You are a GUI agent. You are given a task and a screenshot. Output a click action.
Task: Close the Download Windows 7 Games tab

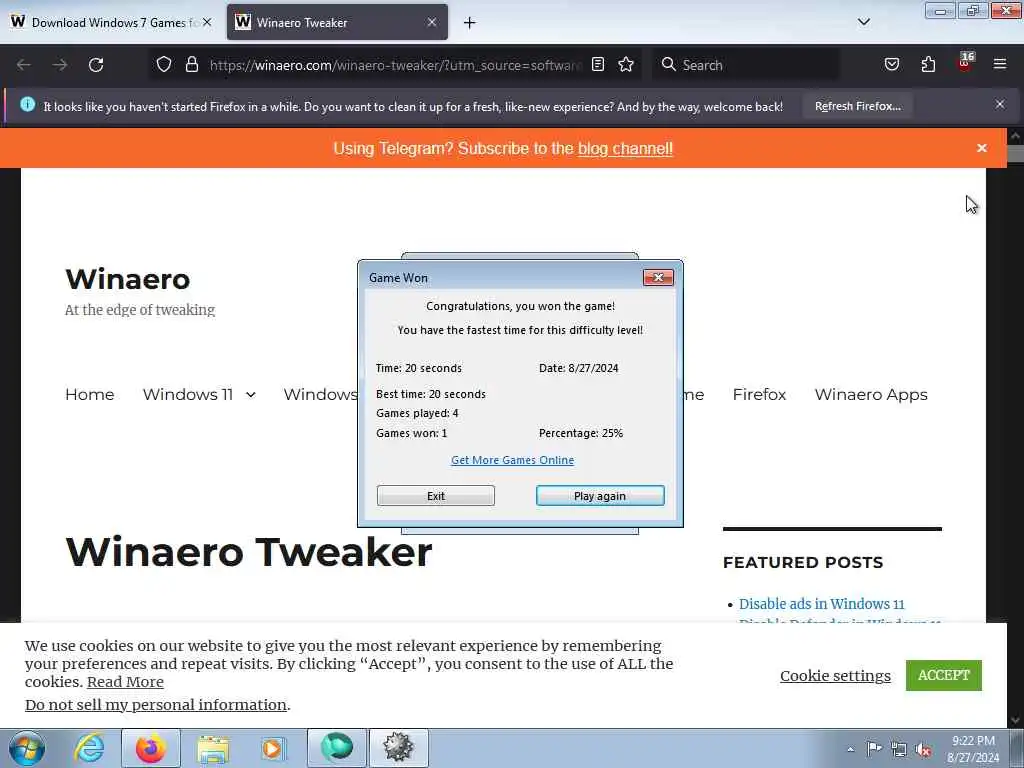click(x=207, y=22)
